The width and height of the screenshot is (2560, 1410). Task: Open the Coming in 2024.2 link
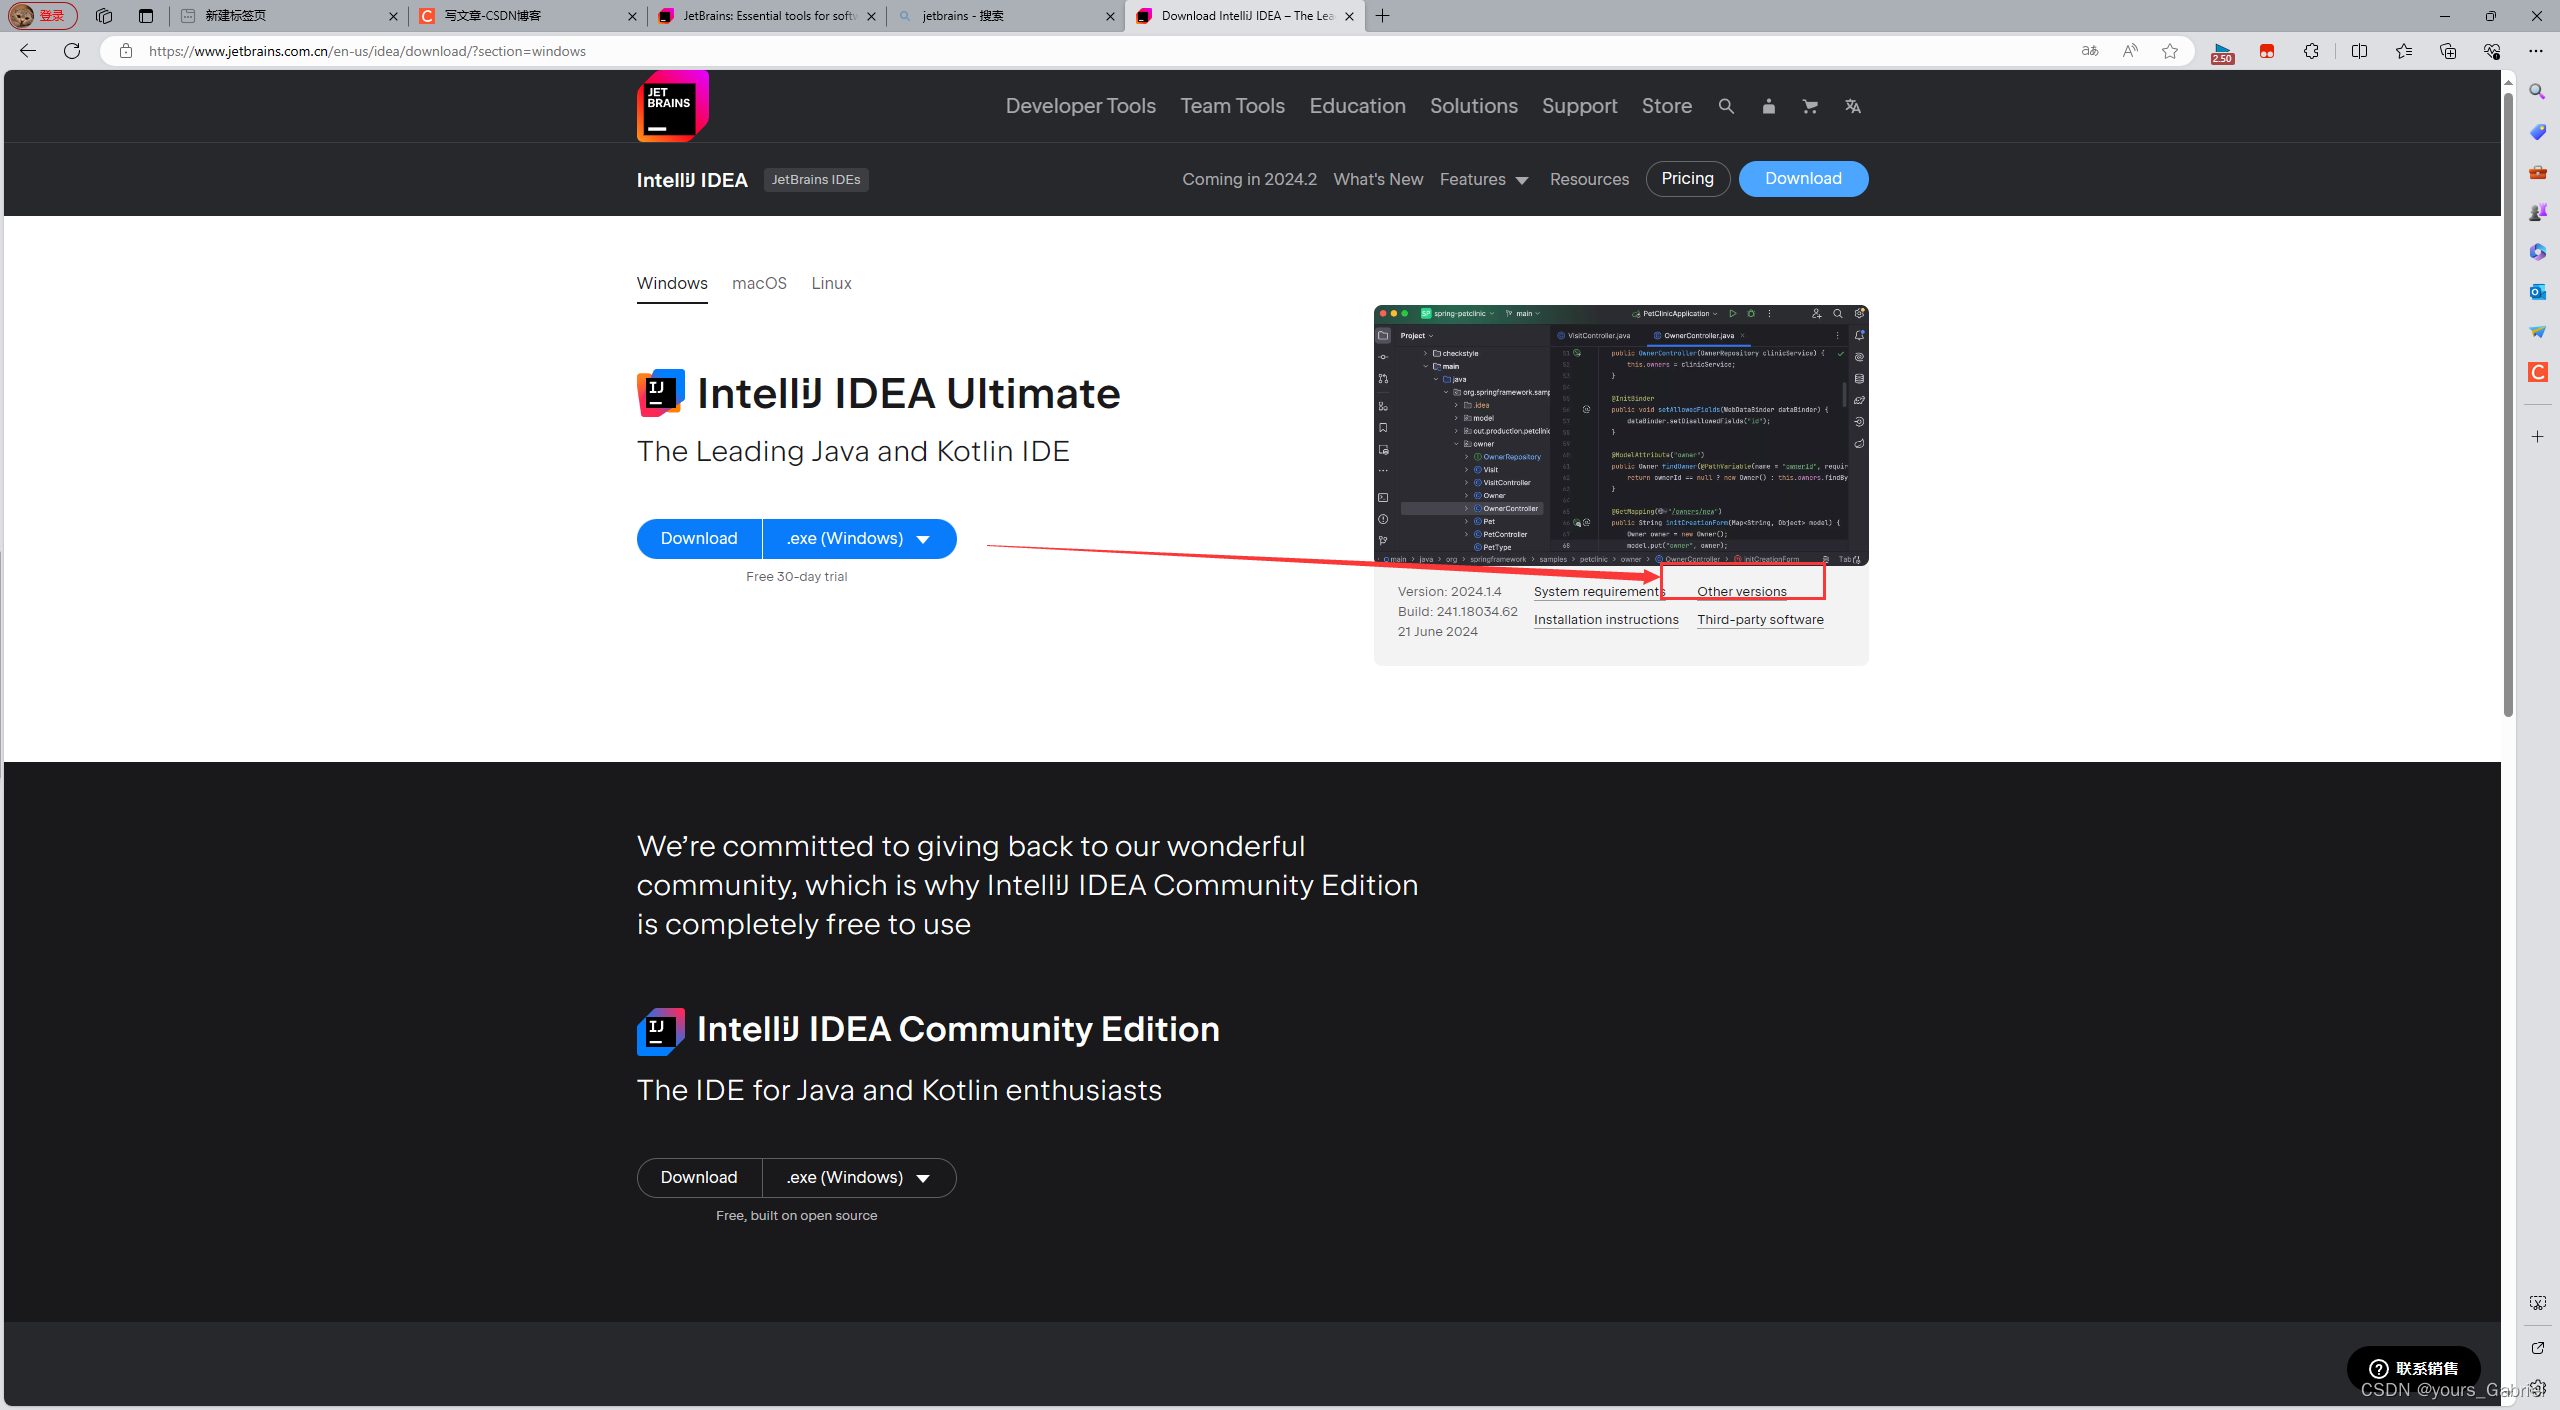click(1249, 180)
